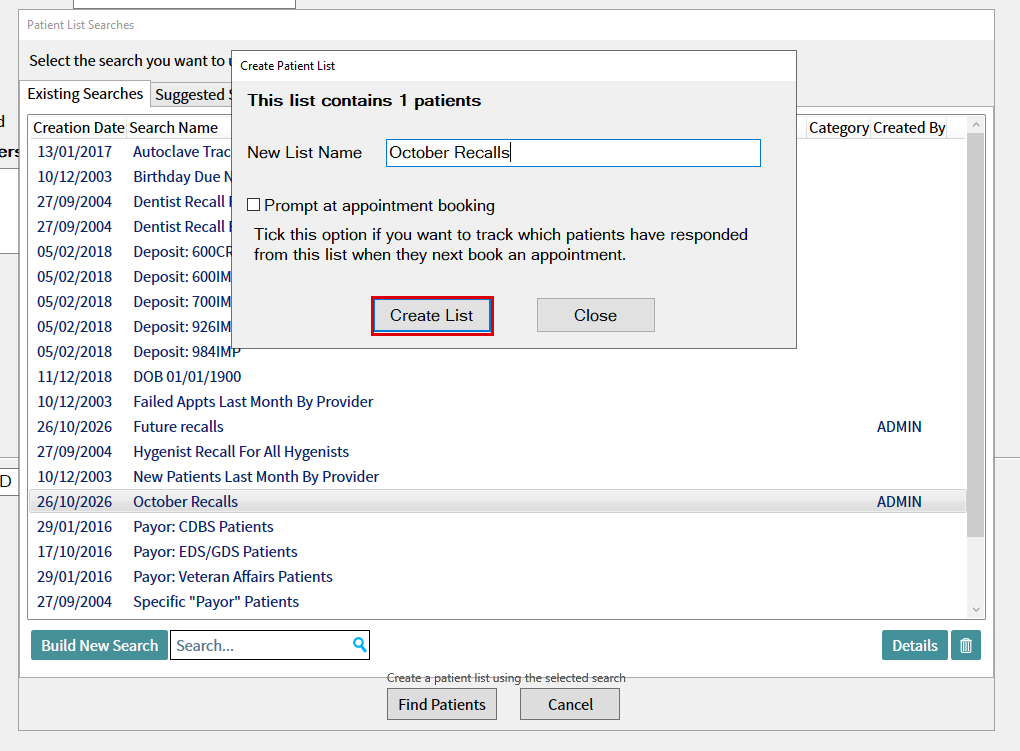Switch to the Suggested tab
The image size is (1020, 751).
coord(191,95)
